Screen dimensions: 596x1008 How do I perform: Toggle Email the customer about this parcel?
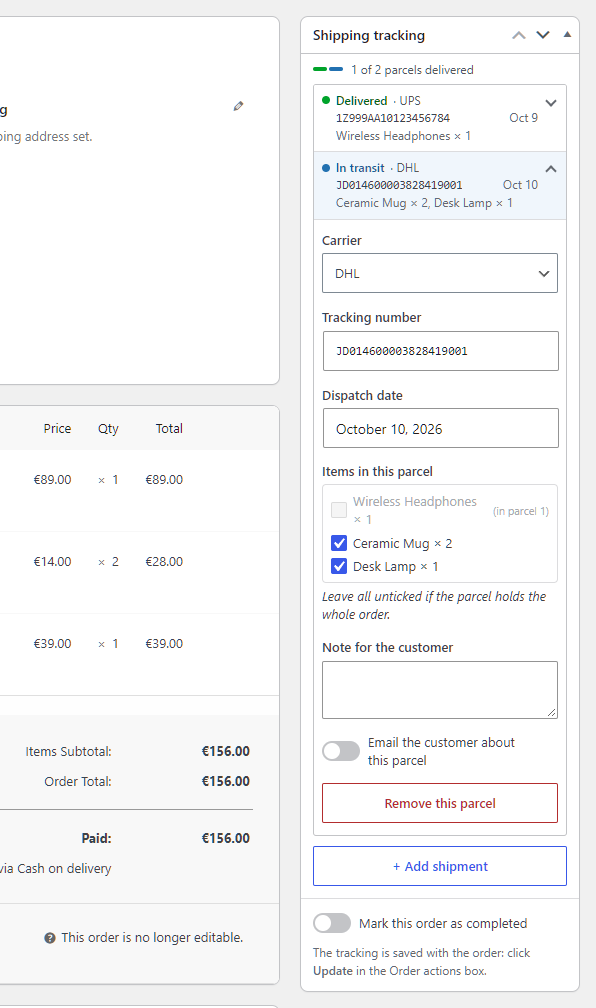point(341,751)
